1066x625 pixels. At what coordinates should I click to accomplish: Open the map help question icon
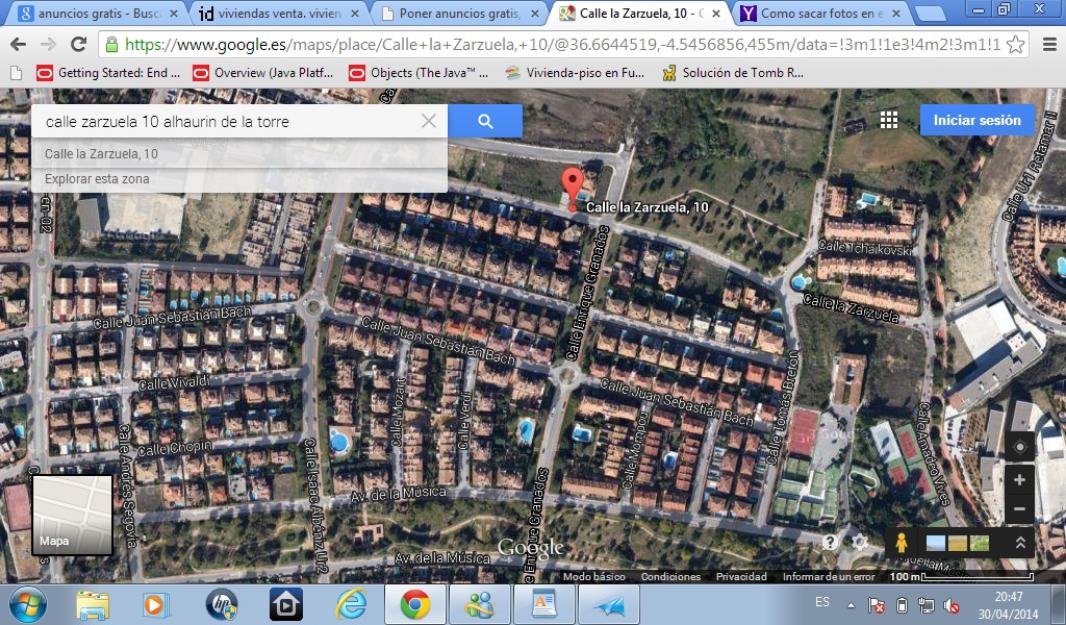tap(829, 542)
